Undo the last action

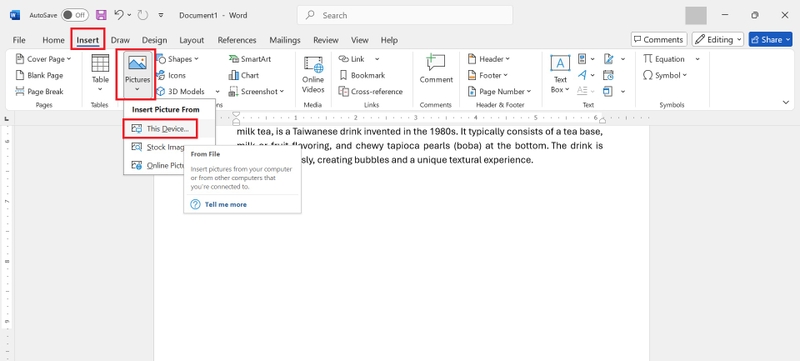[x=118, y=15]
